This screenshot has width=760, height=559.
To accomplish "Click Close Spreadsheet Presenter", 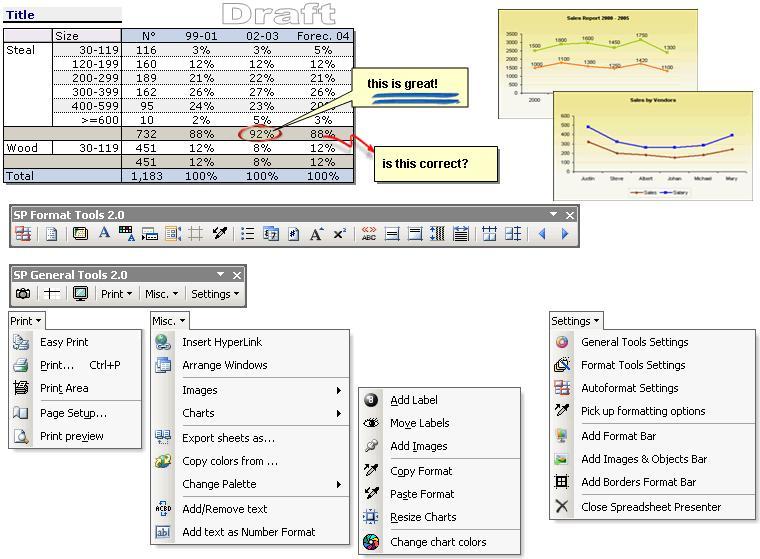I will tap(651, 507).
